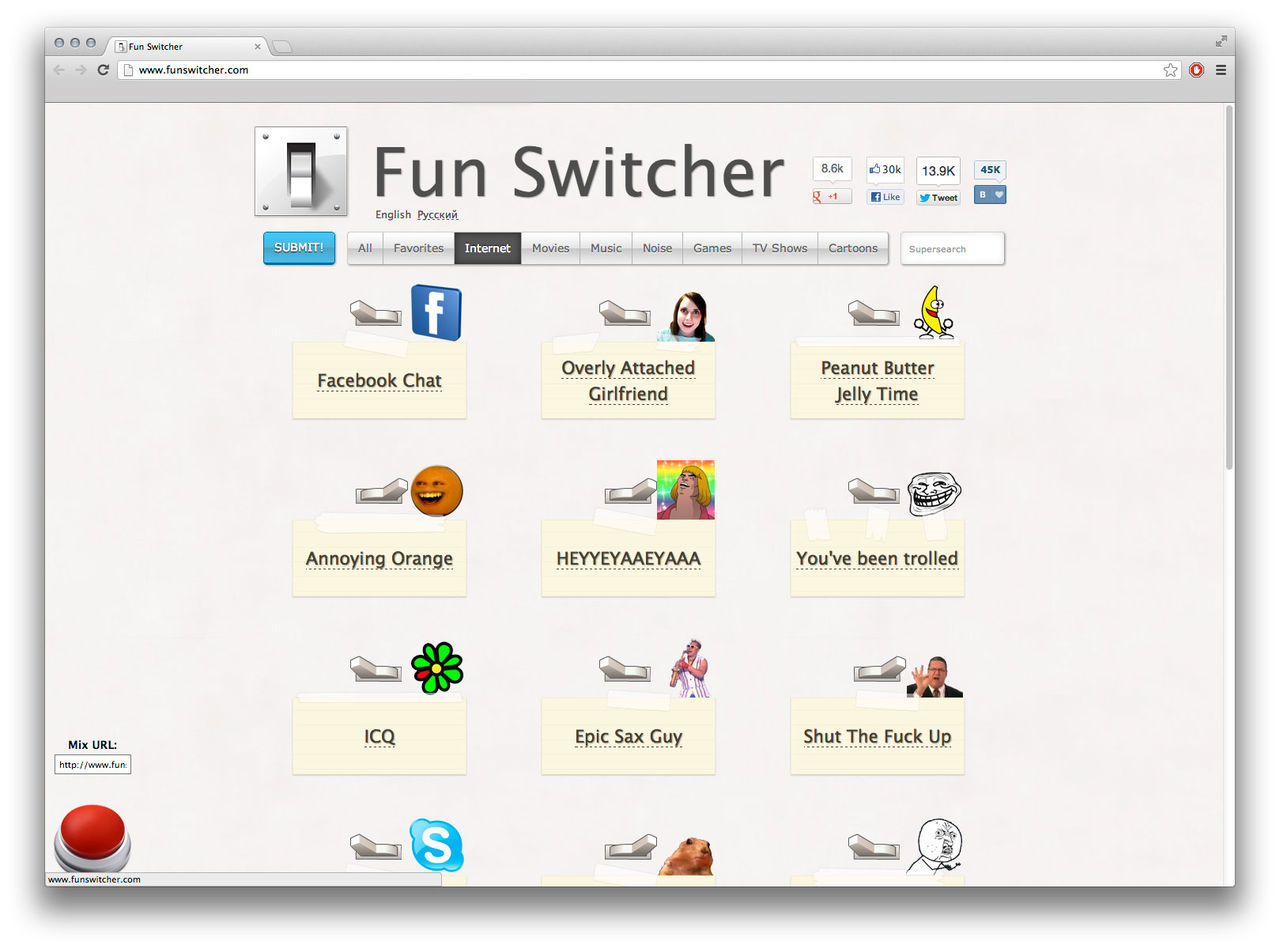Open the Chrome hamburger menu

[x=1221, y=70]
